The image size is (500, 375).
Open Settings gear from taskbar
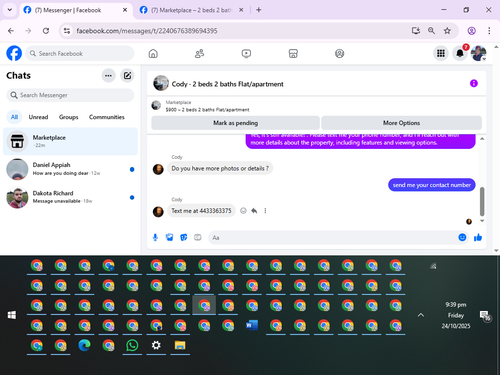(156, 345)
